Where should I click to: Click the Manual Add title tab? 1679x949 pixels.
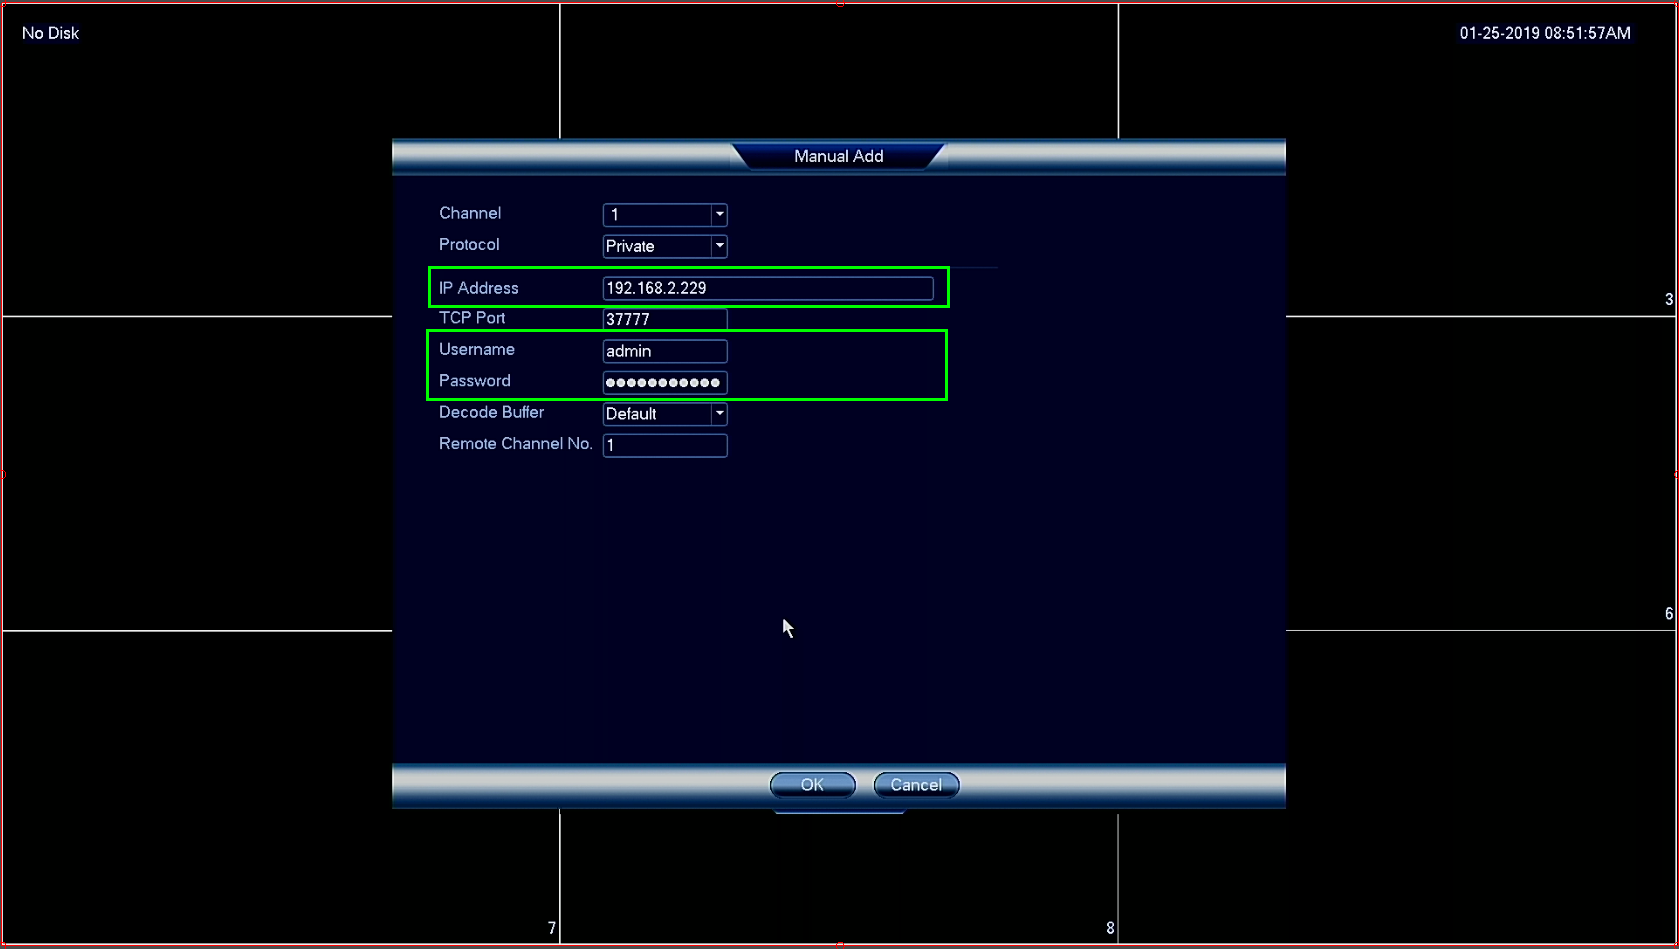click(838, 156)
